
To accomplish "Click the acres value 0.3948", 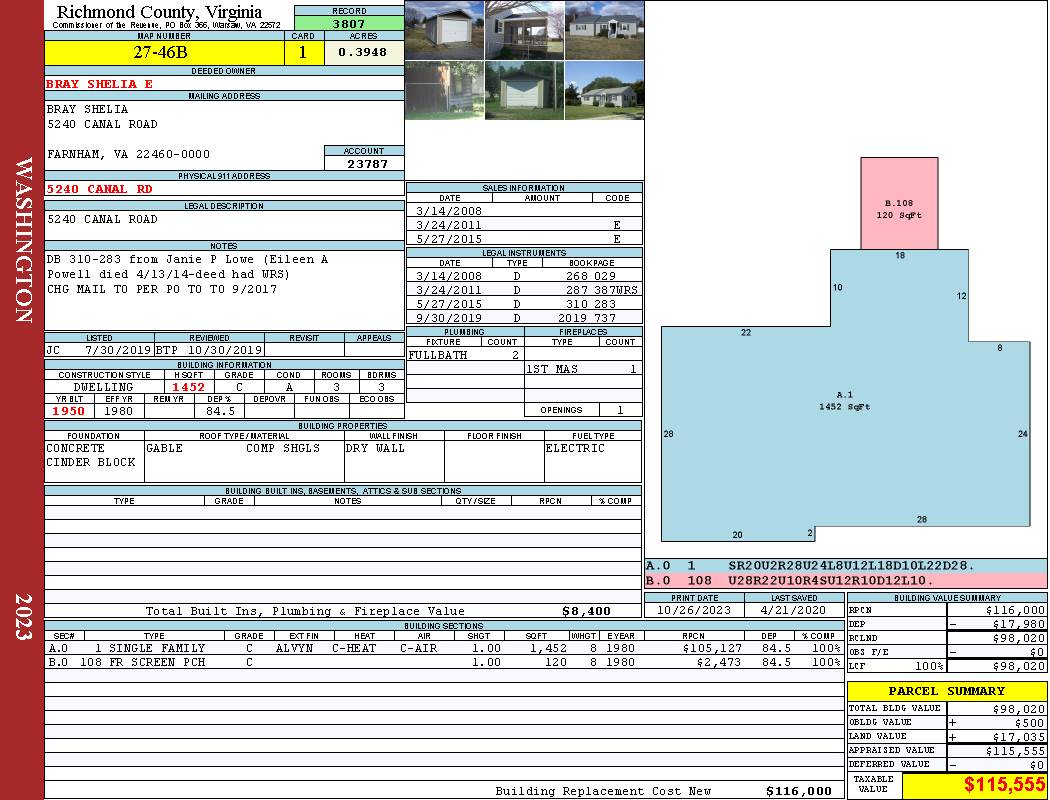I will pos(362,52).
